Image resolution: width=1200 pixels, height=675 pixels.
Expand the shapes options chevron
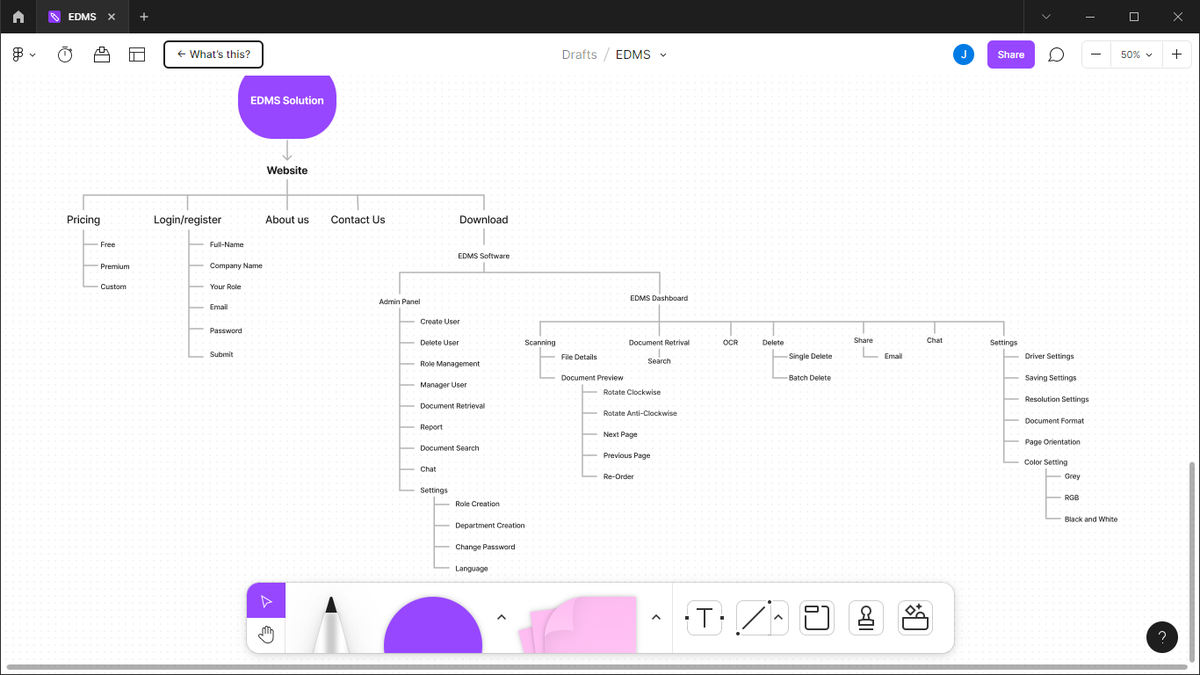(502, 617)
